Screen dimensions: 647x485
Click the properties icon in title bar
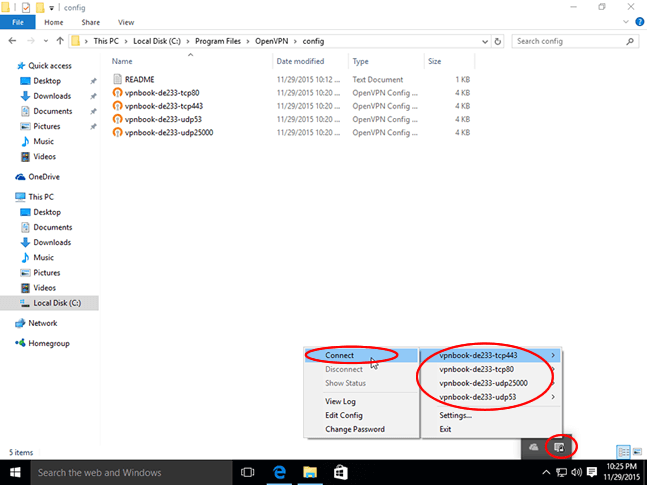pos(26,7)
